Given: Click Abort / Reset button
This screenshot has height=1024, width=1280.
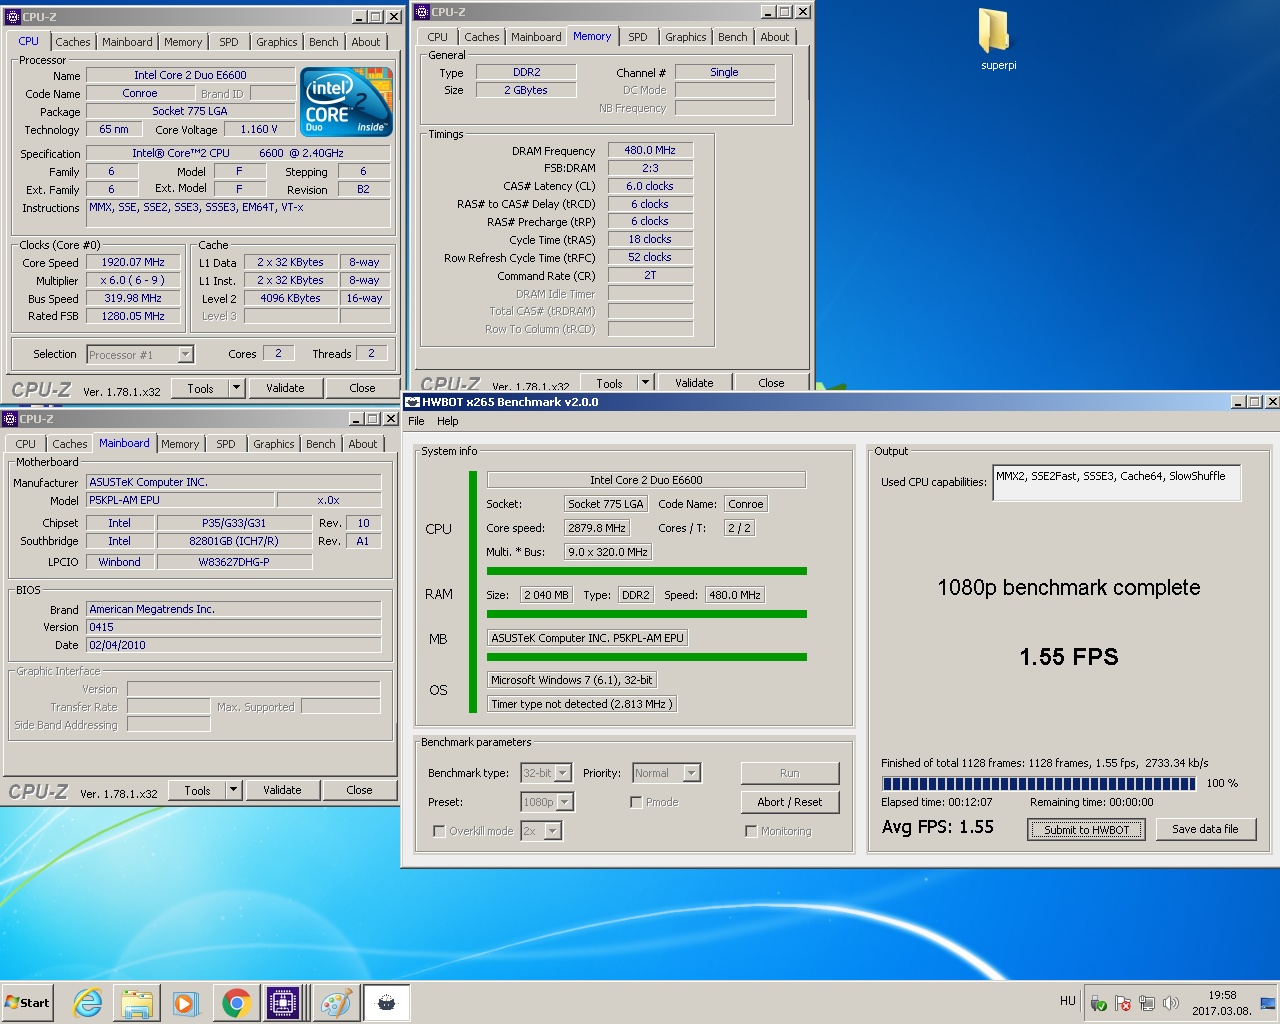Looking at the screenshot, I should tap(790, 802).
